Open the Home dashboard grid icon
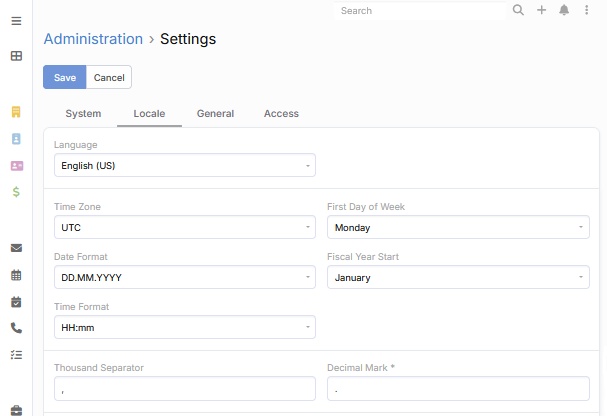Viewport: 607px width, 416px height. pyautogui.click(x=16, y=56)
